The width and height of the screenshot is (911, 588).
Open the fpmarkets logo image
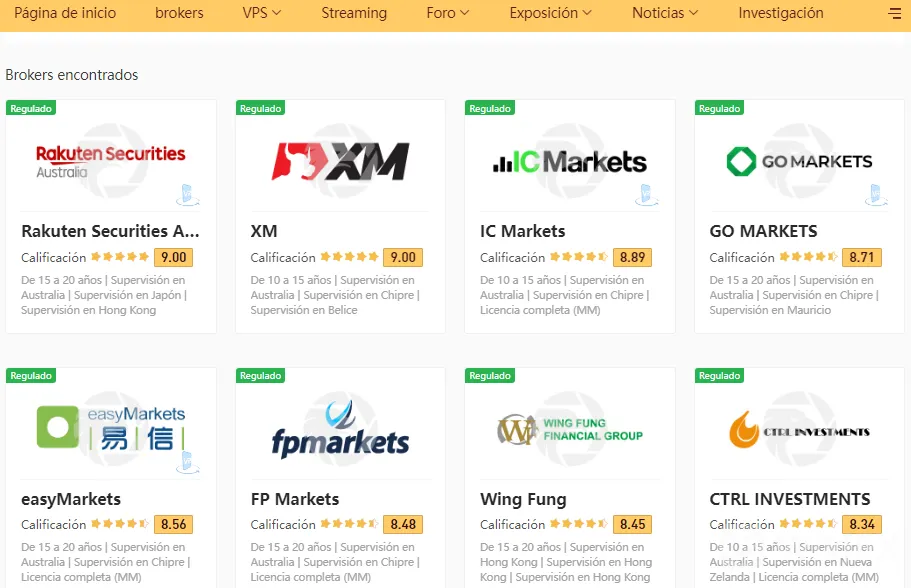340,429
